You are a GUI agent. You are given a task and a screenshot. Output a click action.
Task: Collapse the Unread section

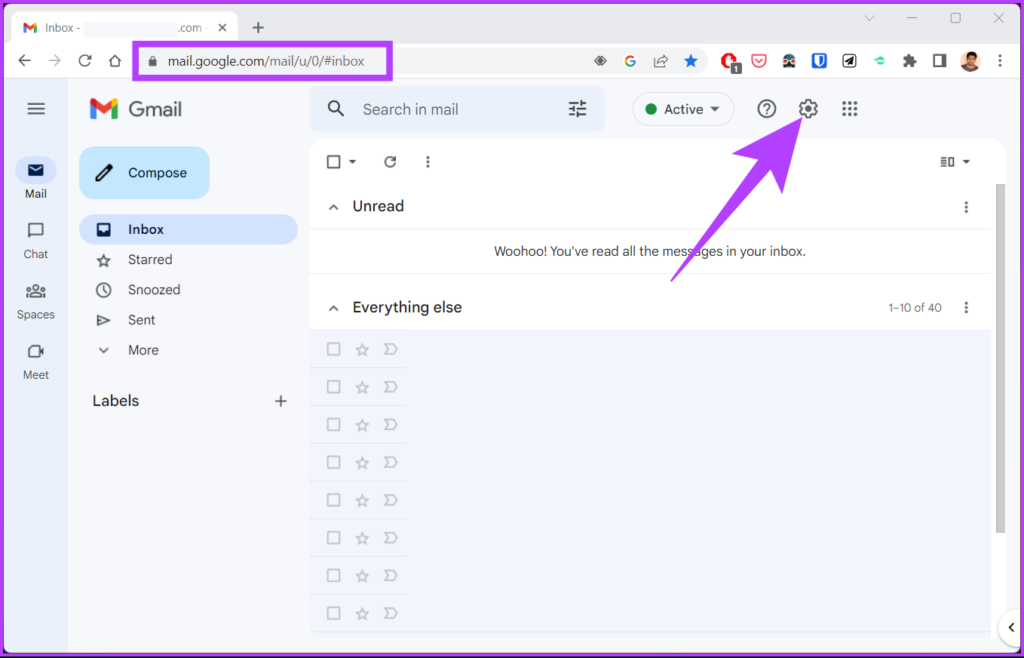333,207
